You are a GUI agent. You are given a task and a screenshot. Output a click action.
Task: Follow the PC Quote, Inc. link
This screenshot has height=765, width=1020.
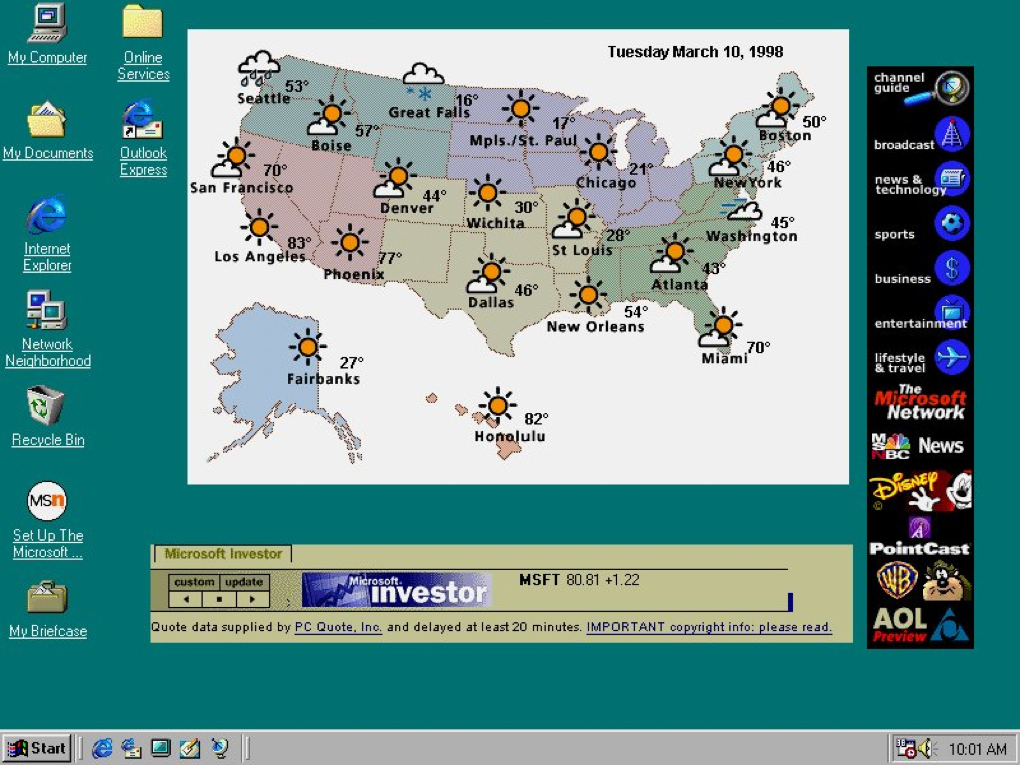click(x=338, y=626)
